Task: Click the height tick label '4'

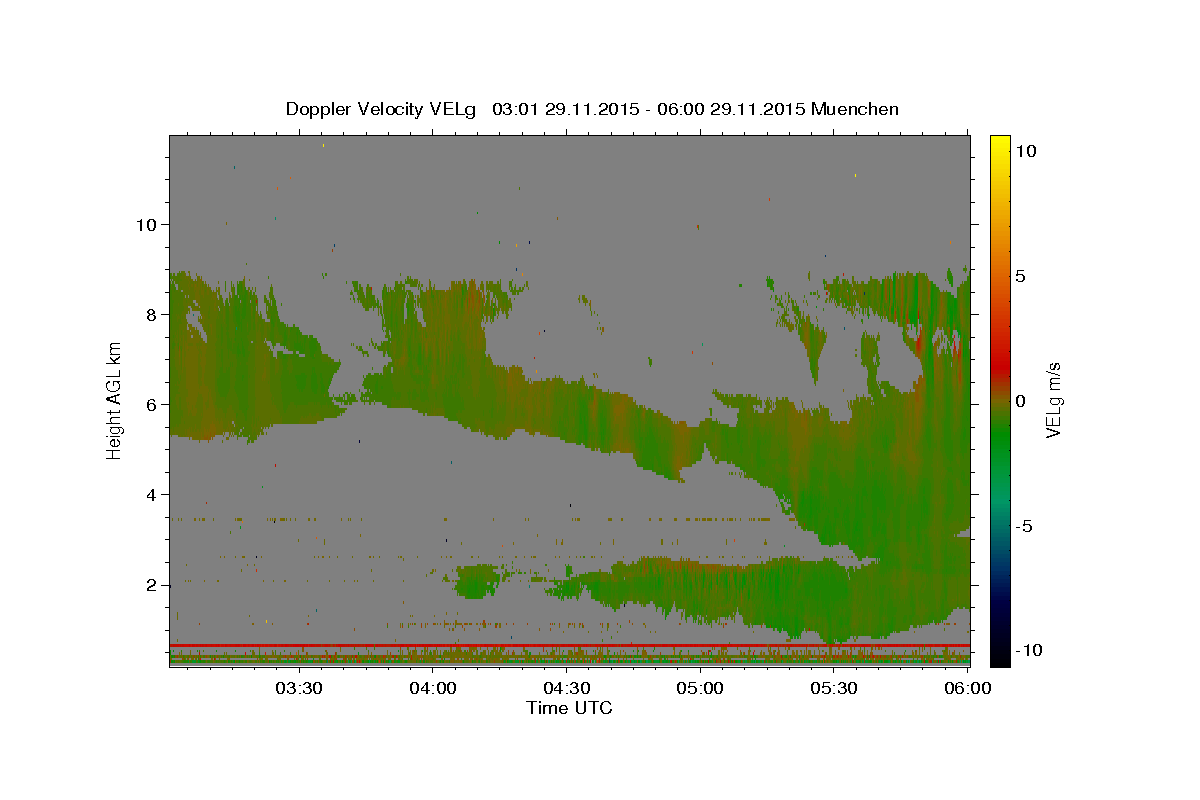Action: [149, 494]
